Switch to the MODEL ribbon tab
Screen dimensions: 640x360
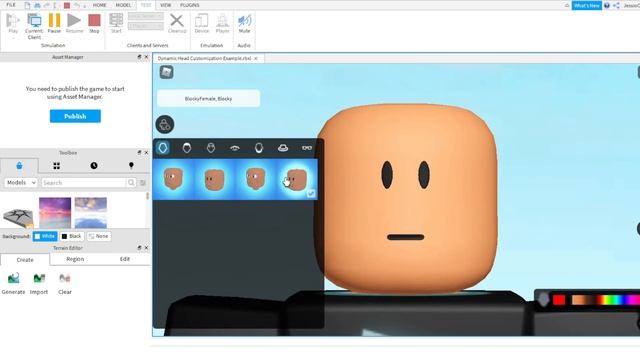123,5
